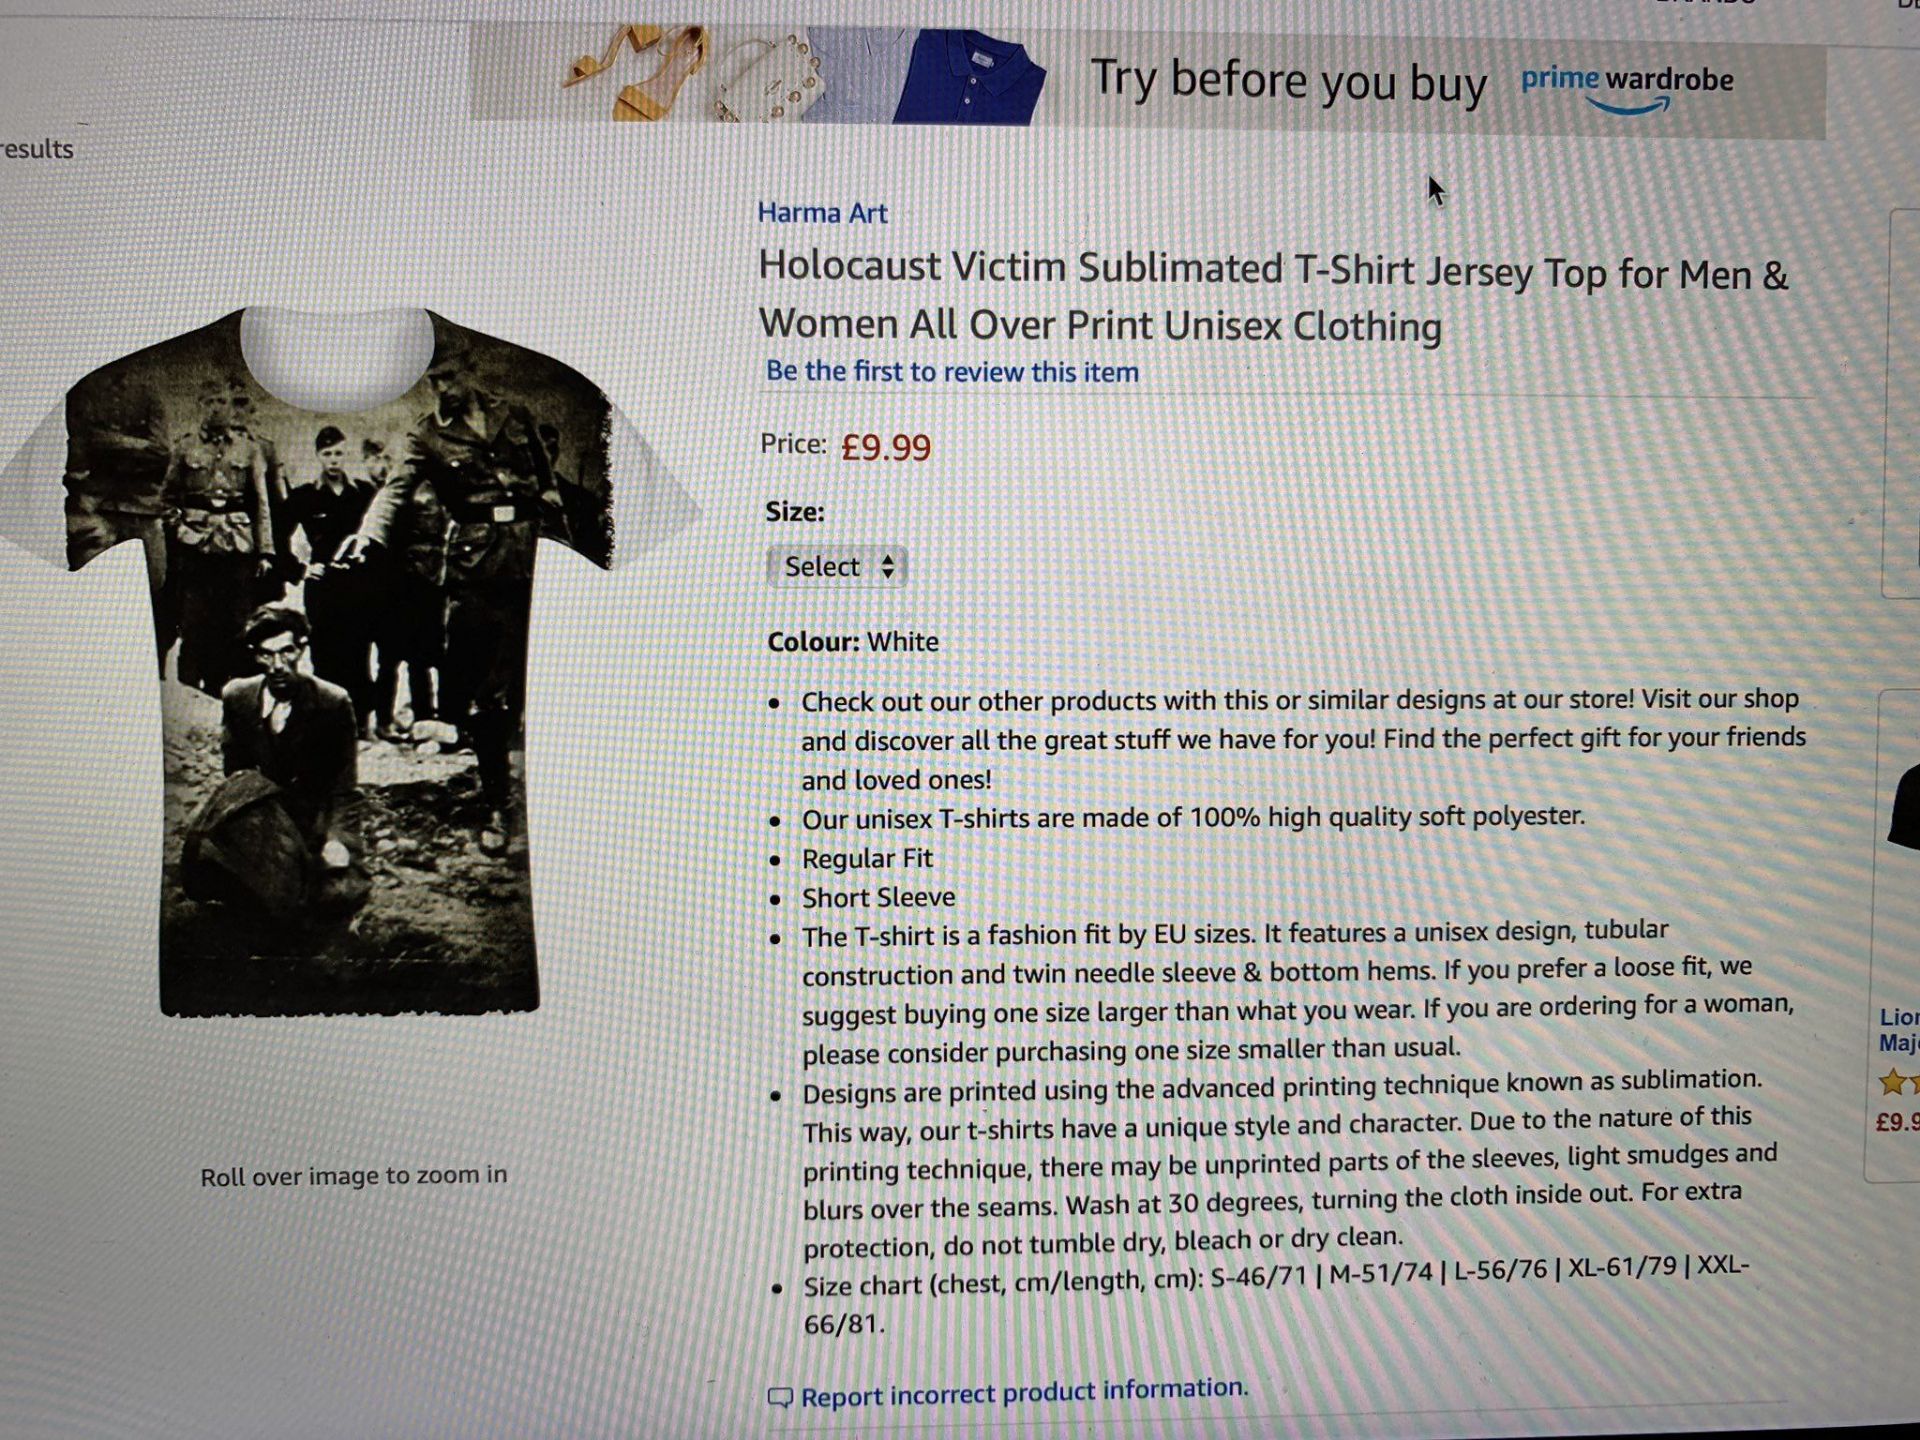Click the size selector arrows
The width and height of the screenshot is (1920, 1440).
click(887, 567)
